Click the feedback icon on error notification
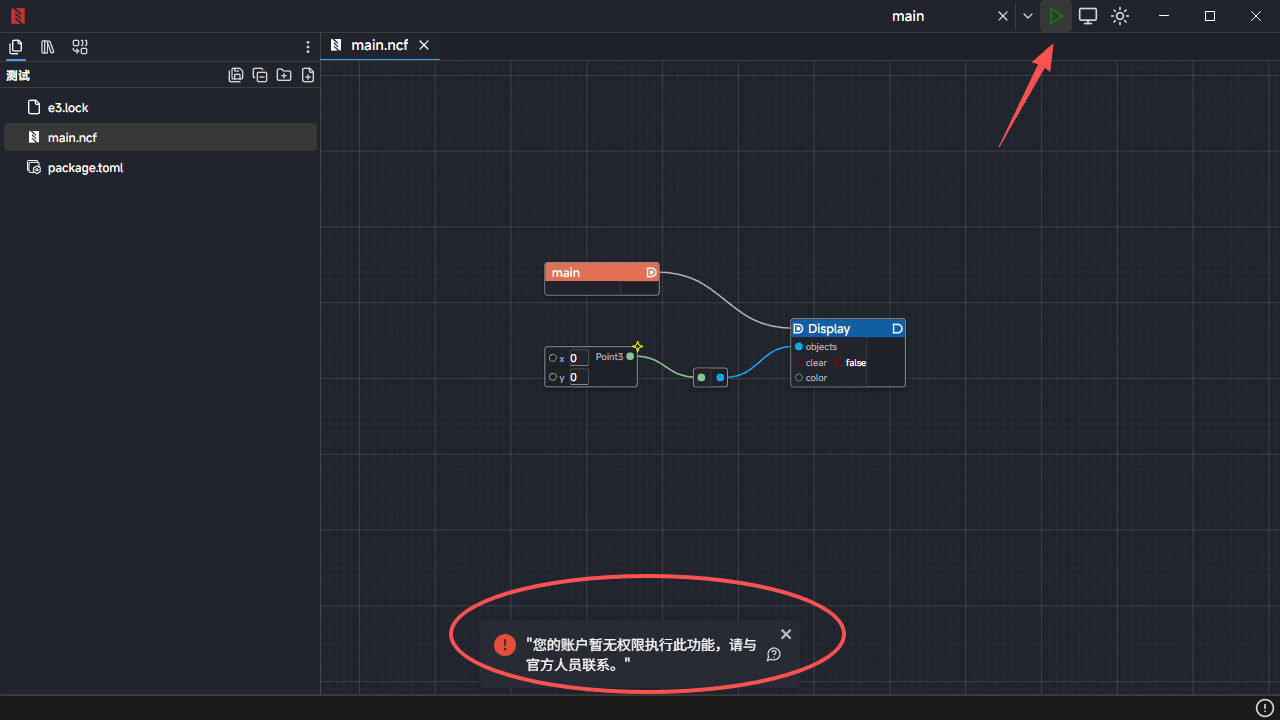 773,654
